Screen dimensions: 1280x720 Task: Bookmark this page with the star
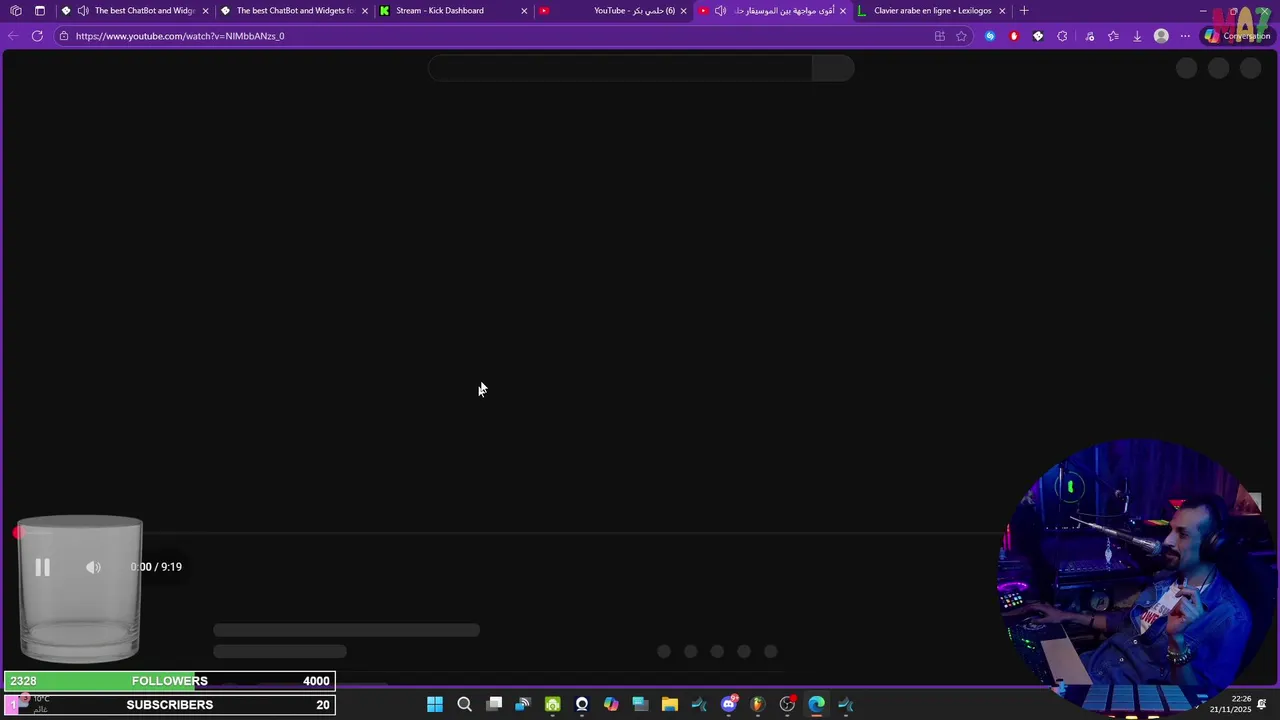click(x=961, y=36)
